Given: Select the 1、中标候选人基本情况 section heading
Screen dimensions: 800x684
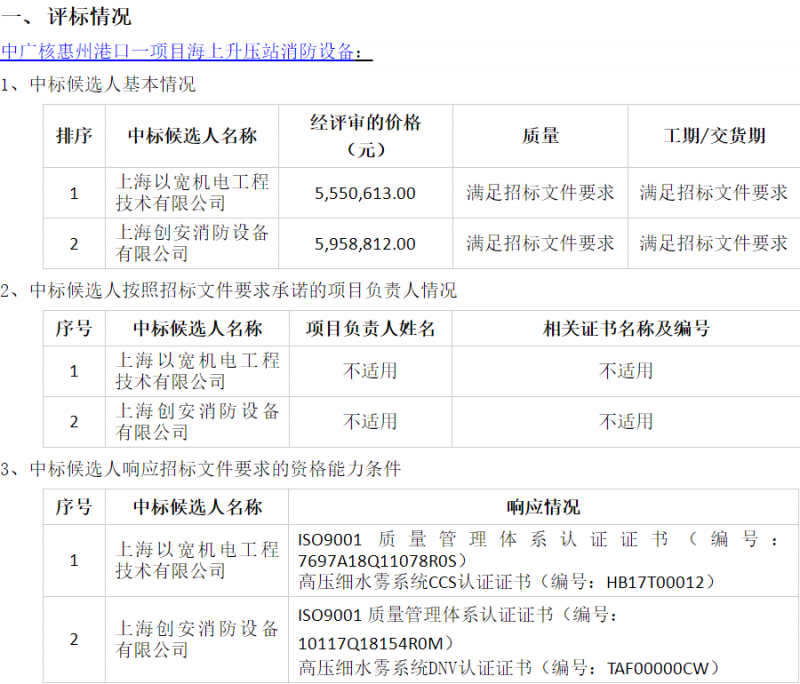Looking at the screenshot, I should tap(98, 85).
